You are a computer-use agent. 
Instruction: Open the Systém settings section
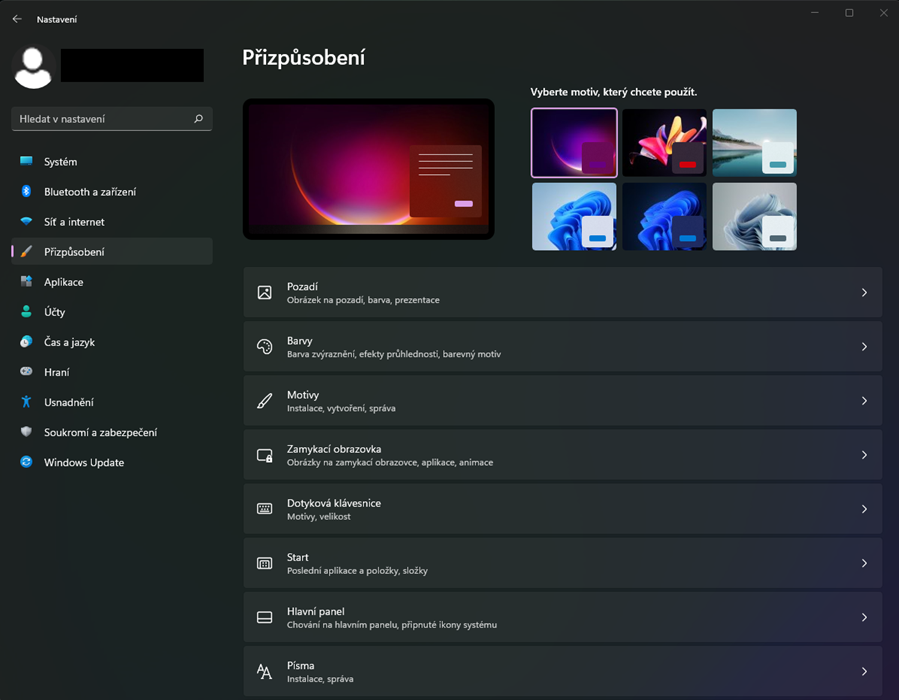[x=60, y=162]
